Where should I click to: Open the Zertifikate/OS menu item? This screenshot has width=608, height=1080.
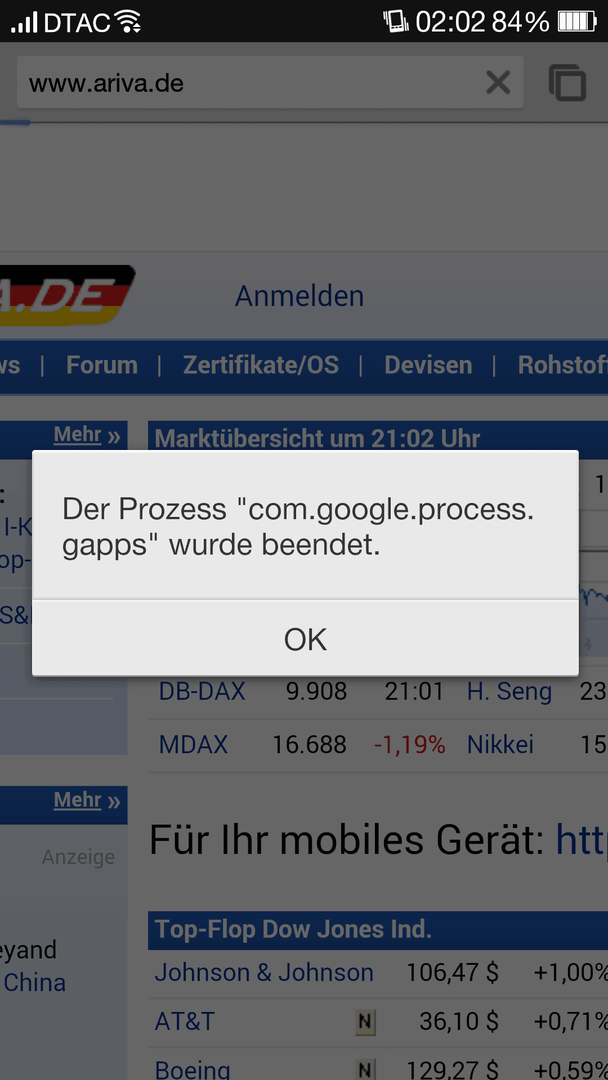[261, 365]
